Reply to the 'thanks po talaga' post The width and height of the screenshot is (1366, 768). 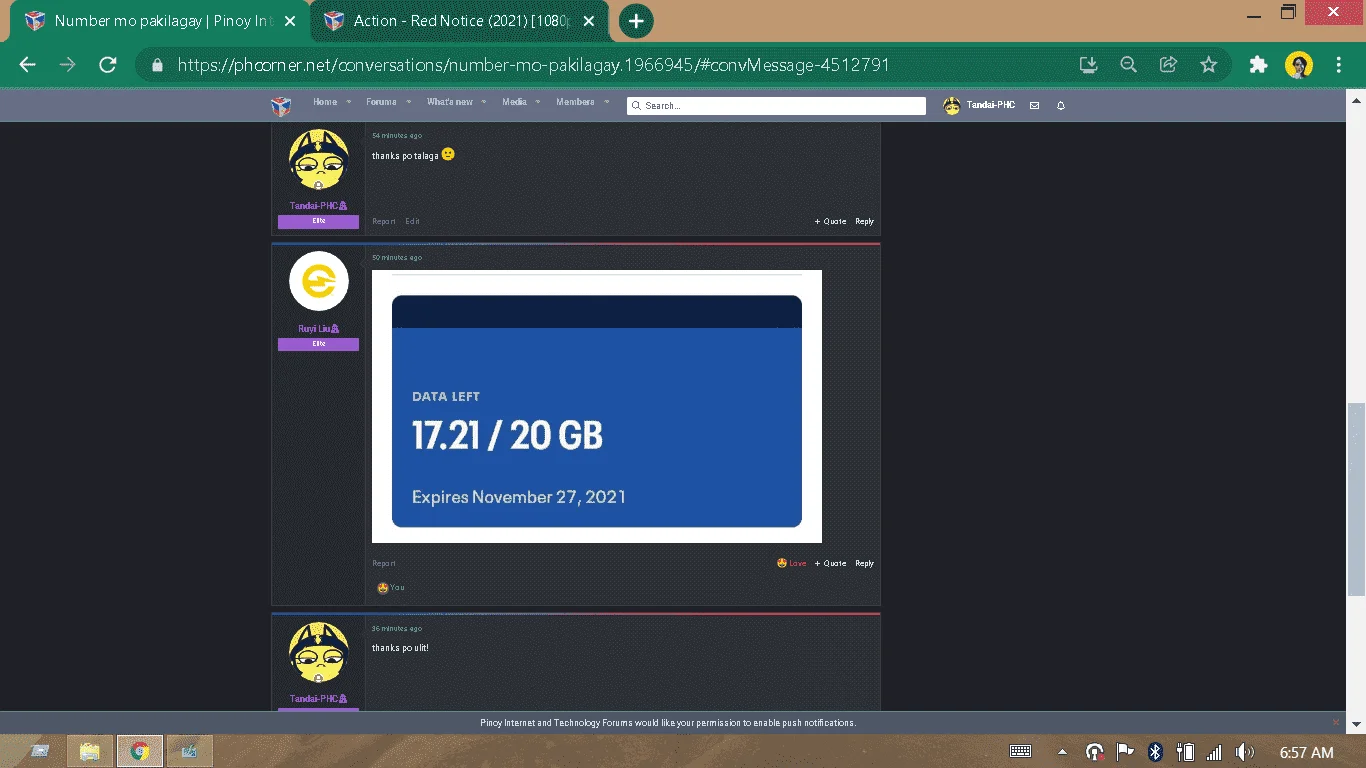(x=864, y=221)
